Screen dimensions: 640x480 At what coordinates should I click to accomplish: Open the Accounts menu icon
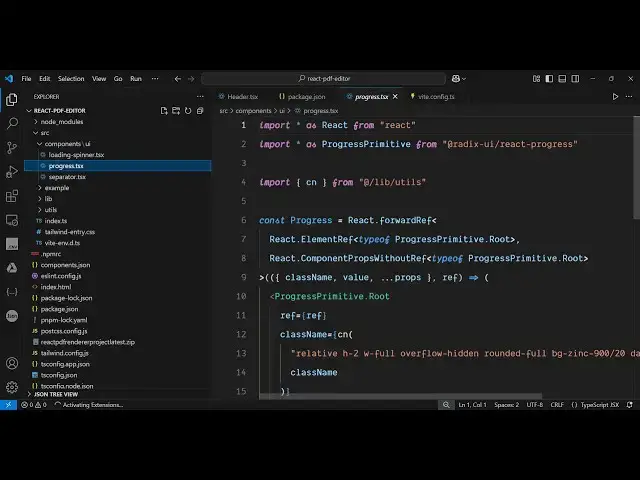pos(12,363)
